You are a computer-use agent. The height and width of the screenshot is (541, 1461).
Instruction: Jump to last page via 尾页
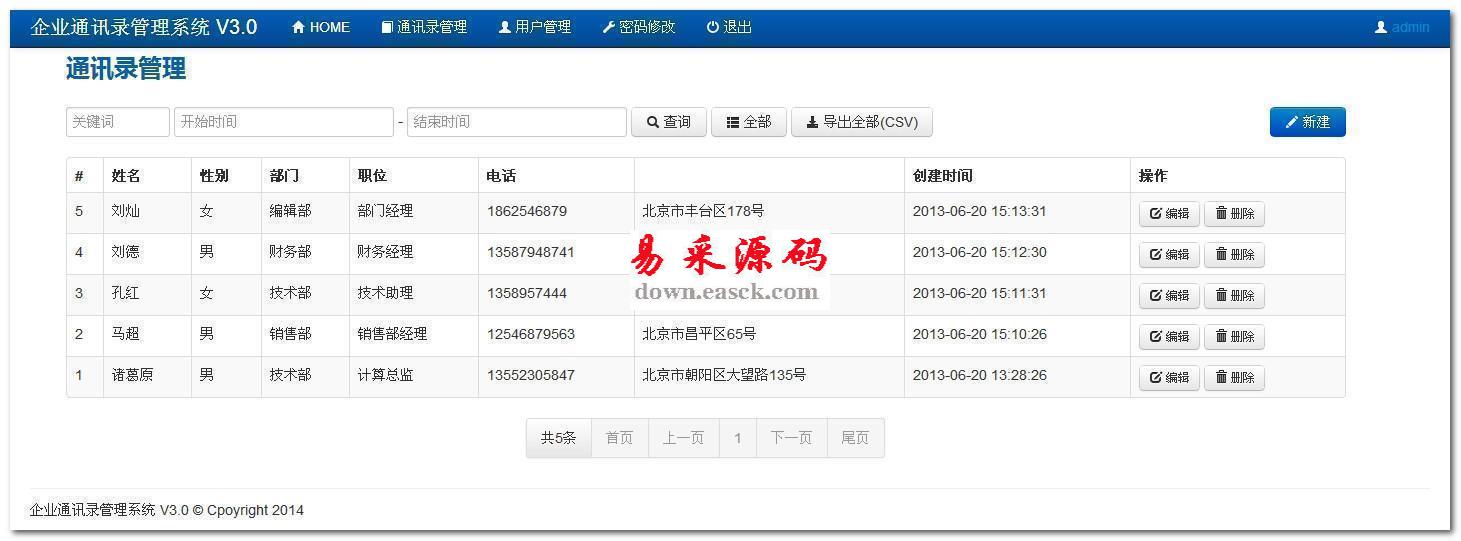[855, 438]
